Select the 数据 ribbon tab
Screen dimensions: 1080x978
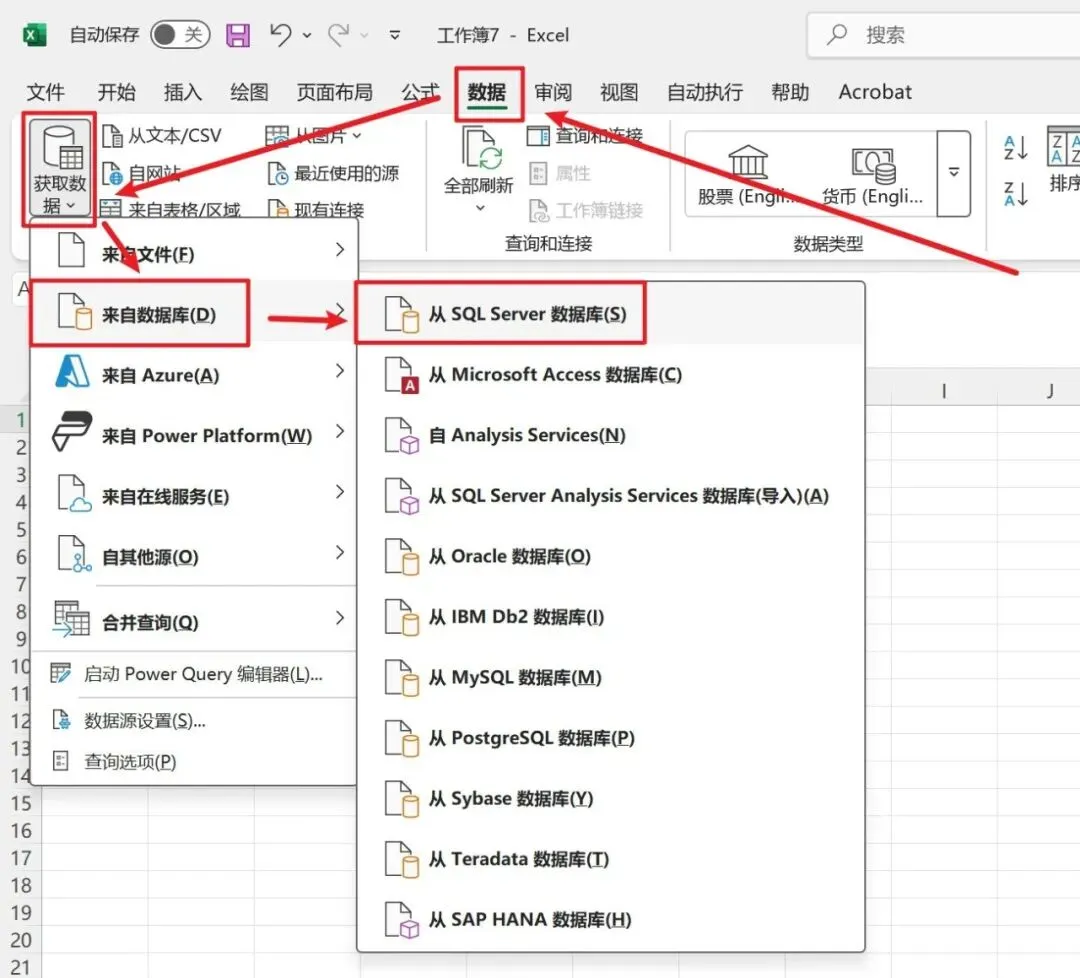[487, 92]
